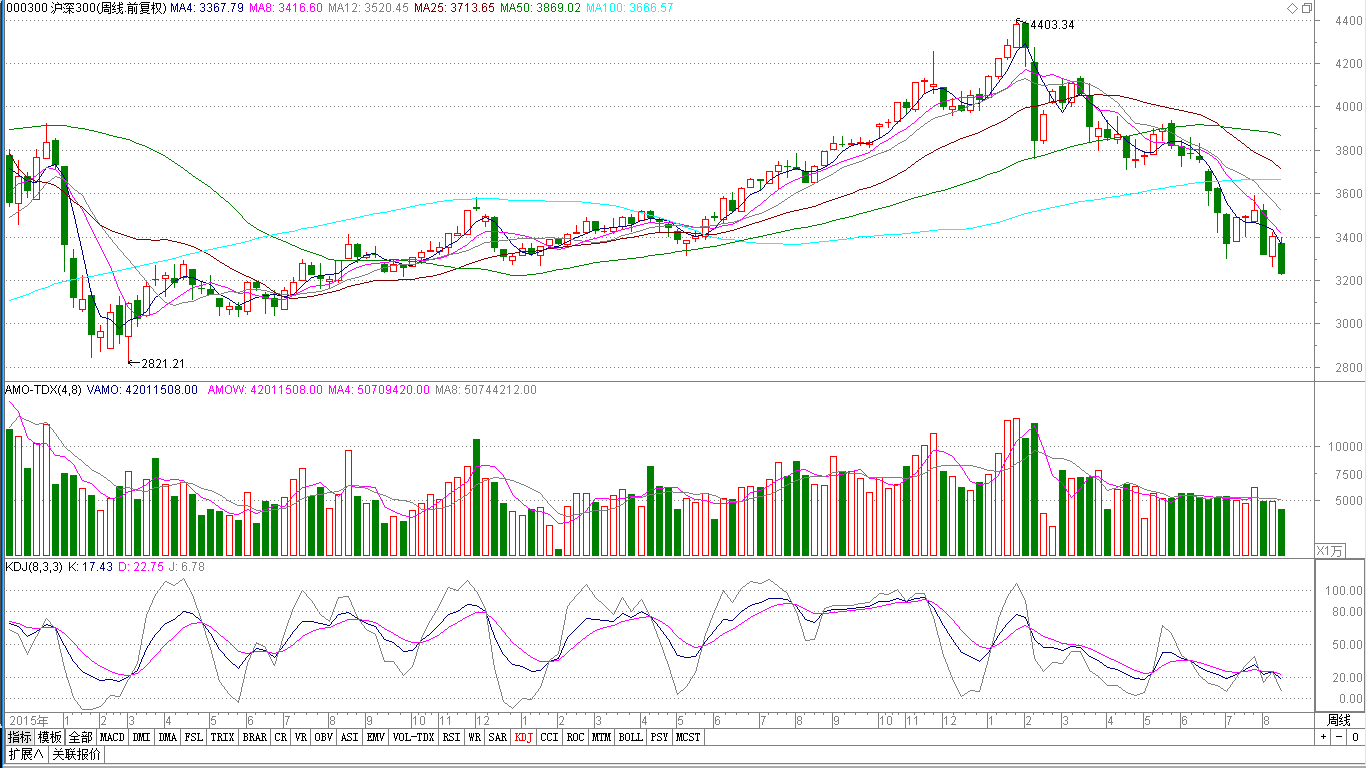Switch indicator to ROC

click(x=575, y=737)
